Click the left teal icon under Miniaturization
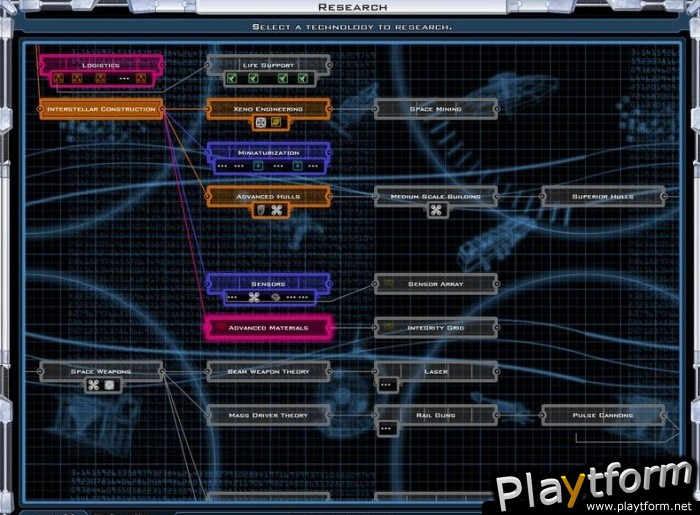This screenshot has width=700, height=515. (x=258, y=166)
